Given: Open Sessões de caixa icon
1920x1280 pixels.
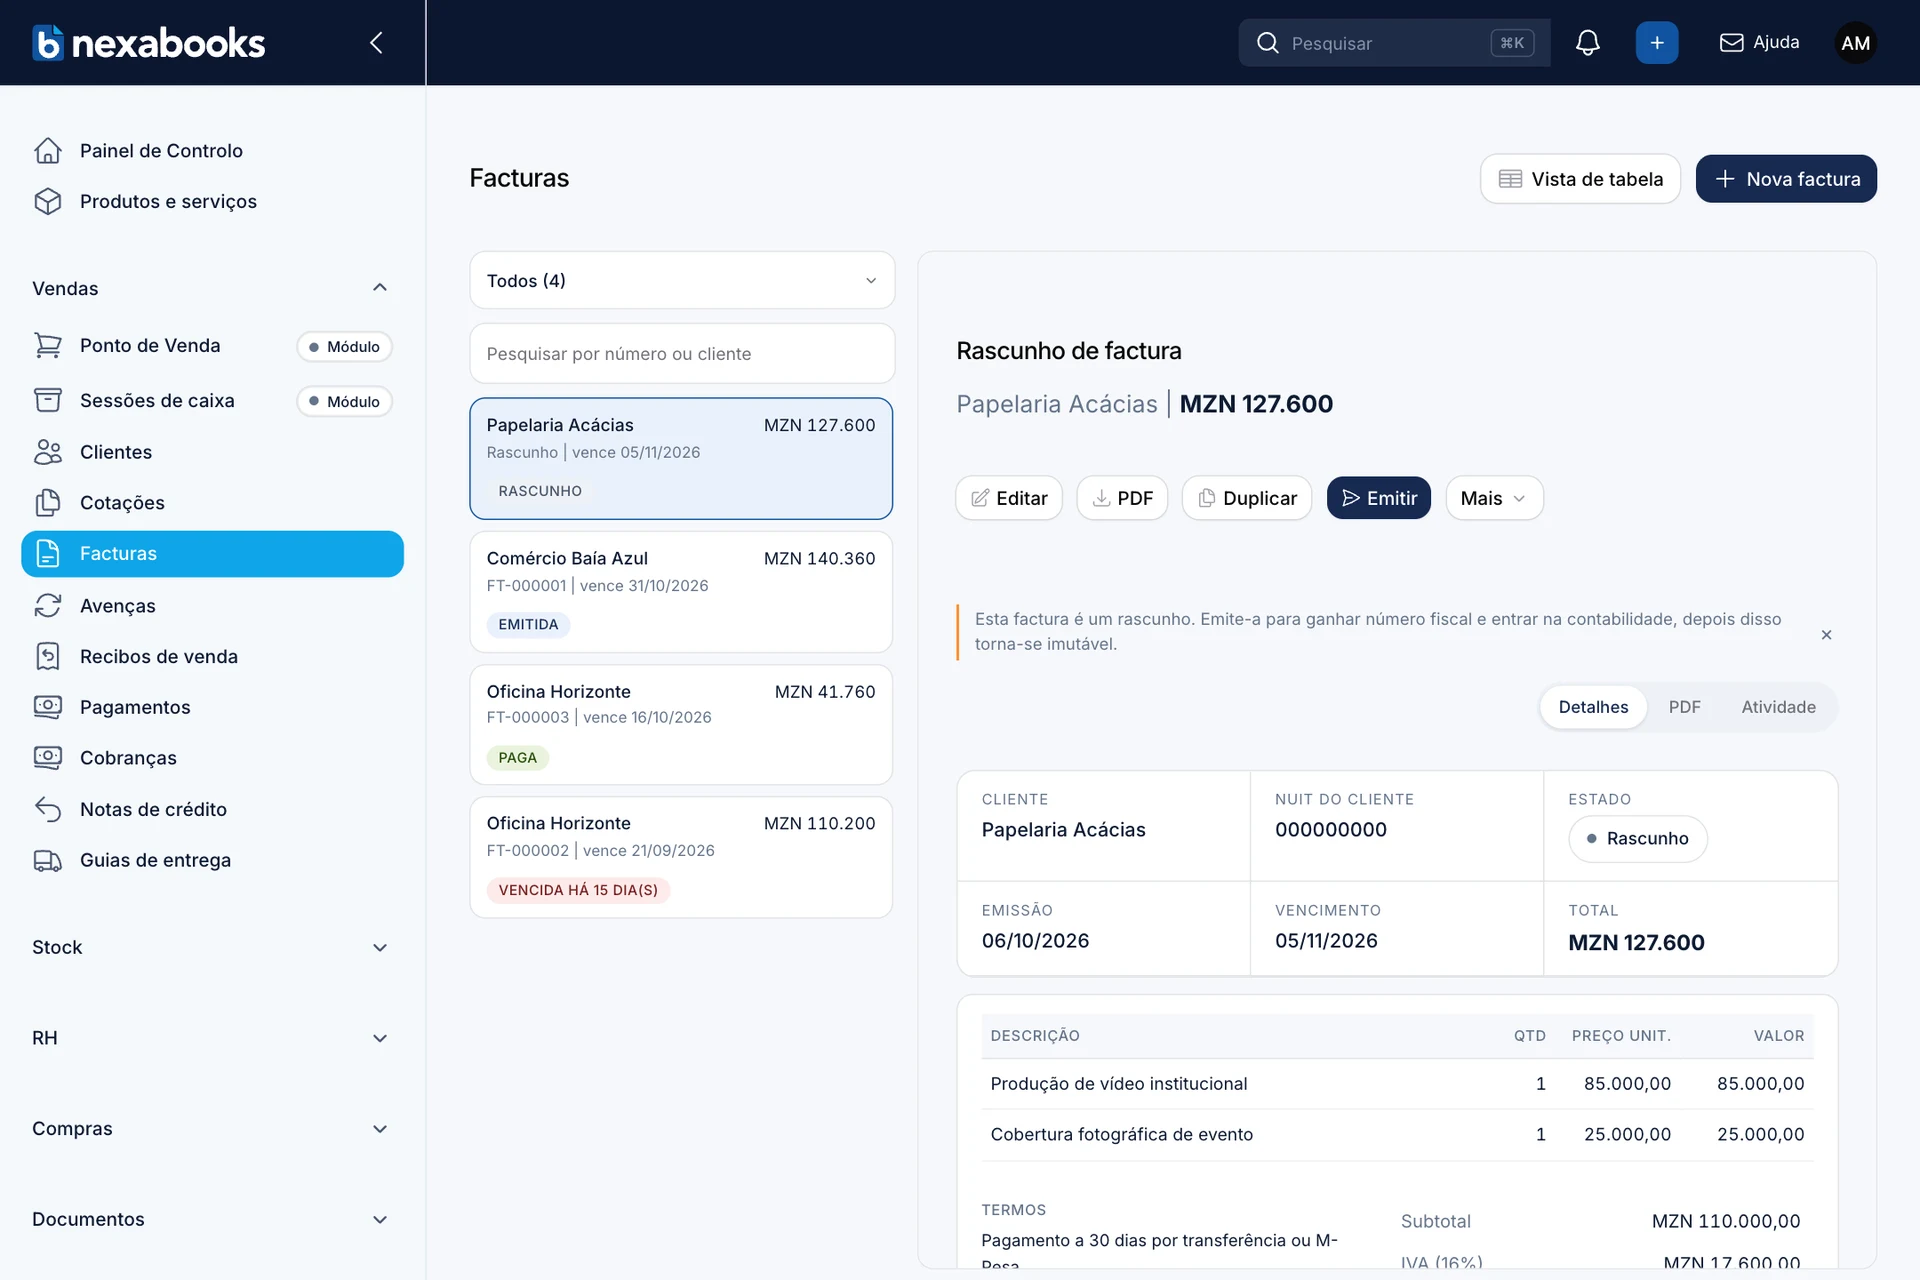Looking at the screenshot, I should pyautogui.click(x=48, y=400).
